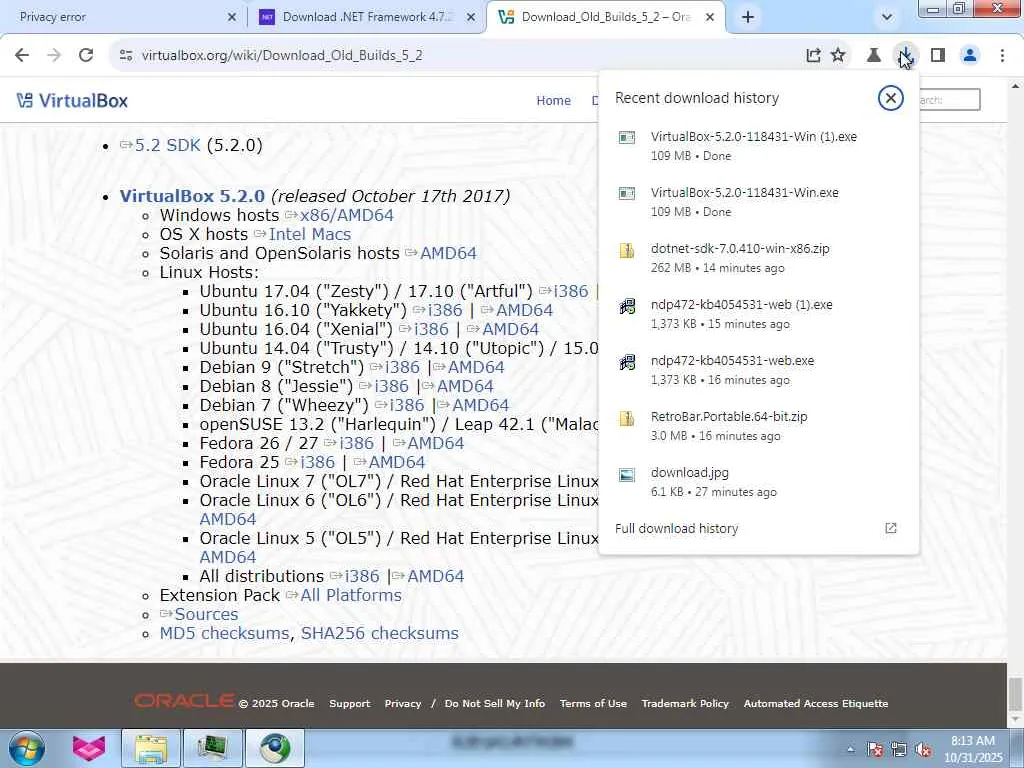Screen dimensions: 1024x768
Task: Download Solaris hosts AMD64 package
Action: 448,253
